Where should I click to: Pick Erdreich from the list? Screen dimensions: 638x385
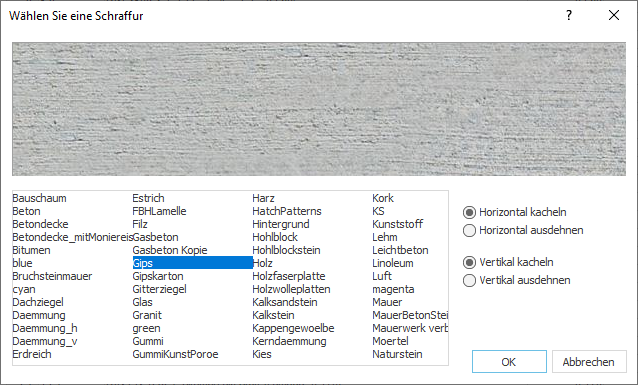coord(32,354)
